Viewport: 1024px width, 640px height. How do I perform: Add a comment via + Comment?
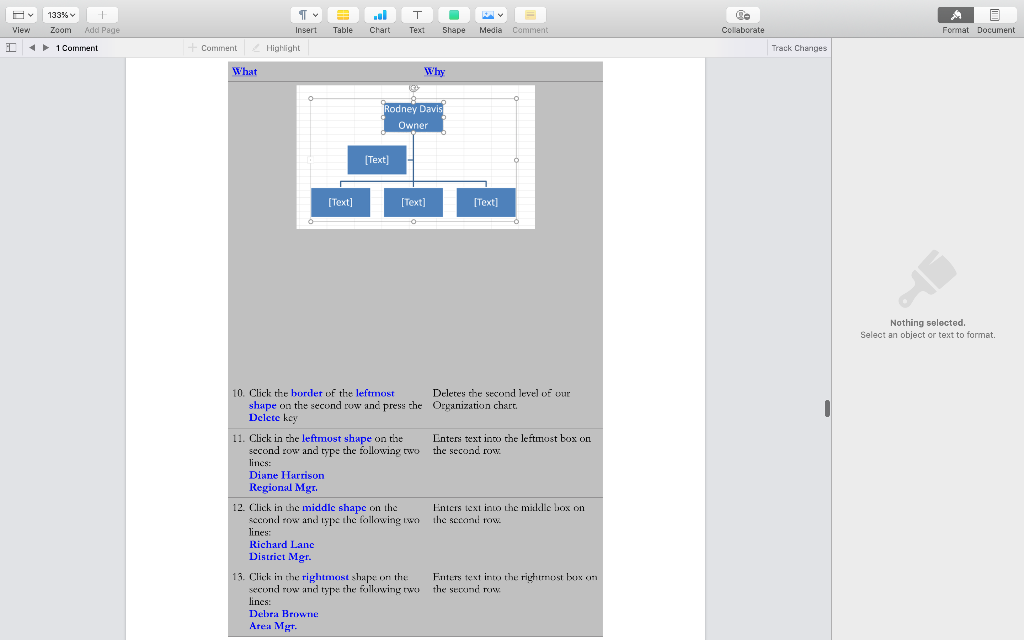tap(213, 48)
